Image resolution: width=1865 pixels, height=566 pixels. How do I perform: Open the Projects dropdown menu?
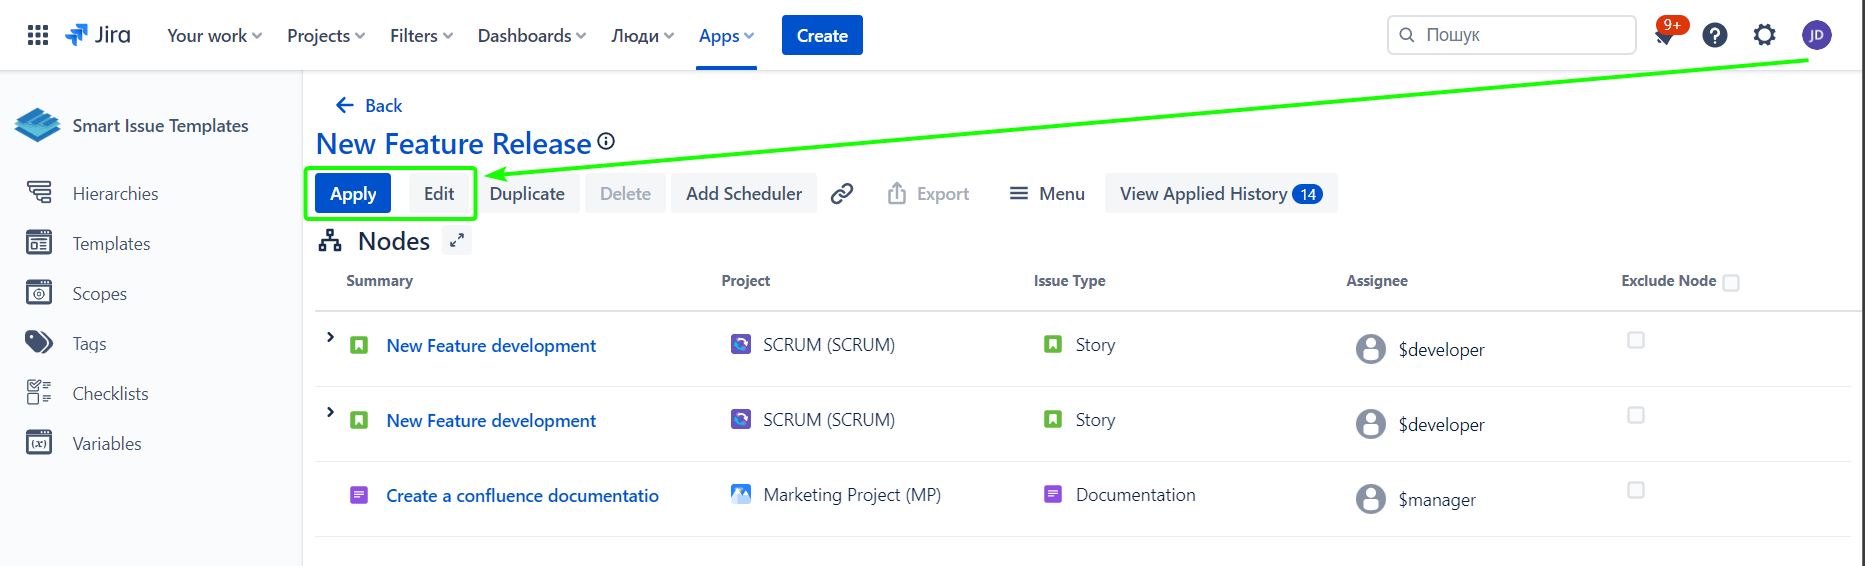[326, 36]
